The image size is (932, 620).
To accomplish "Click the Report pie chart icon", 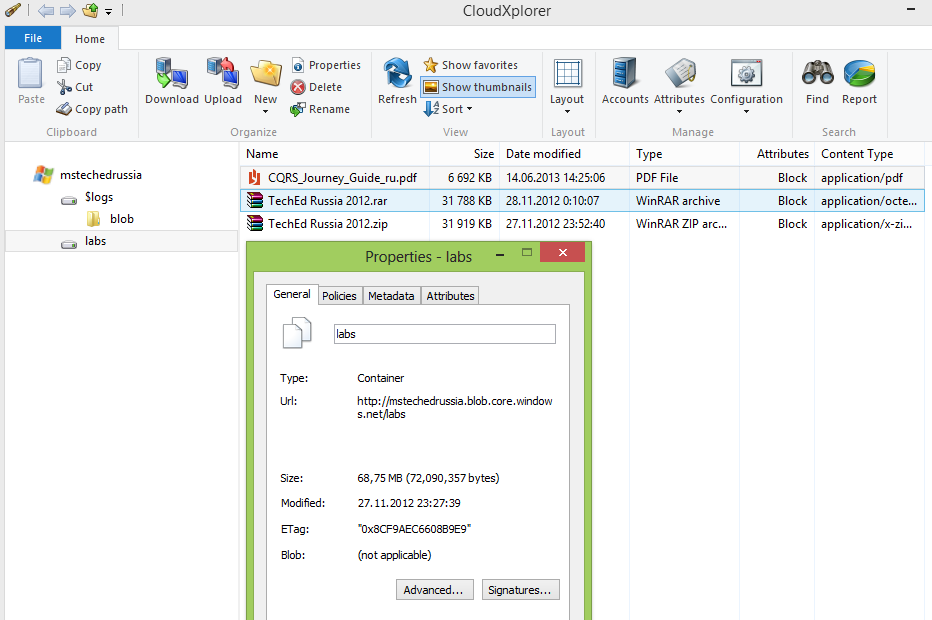I will click(859, 73).
